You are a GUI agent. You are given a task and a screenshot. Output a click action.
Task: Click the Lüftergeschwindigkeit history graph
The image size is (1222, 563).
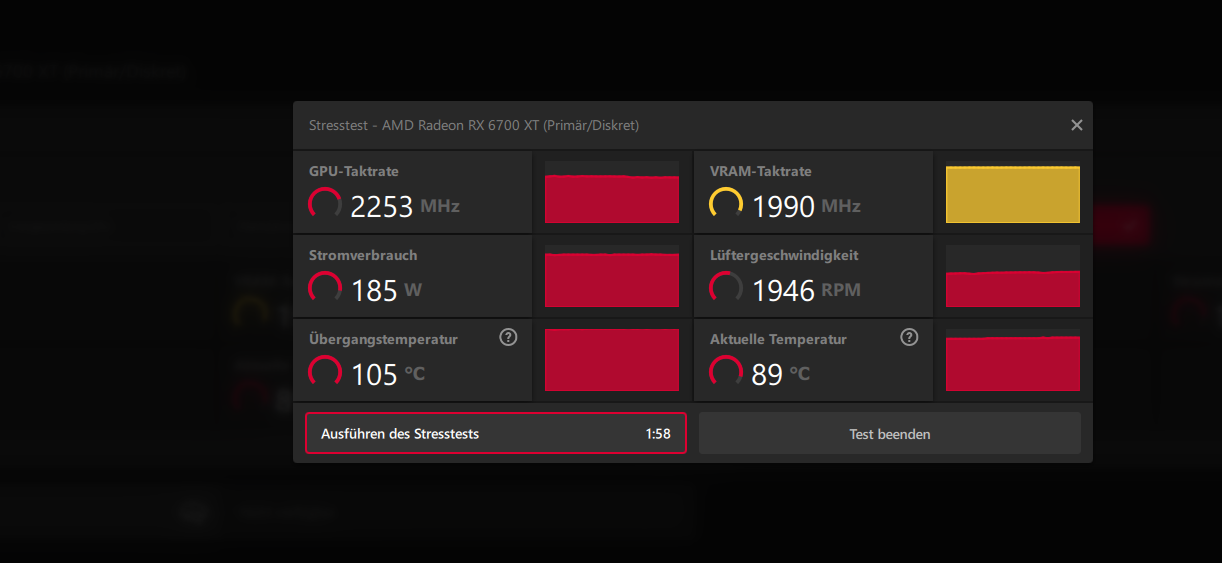(1013, 276)
